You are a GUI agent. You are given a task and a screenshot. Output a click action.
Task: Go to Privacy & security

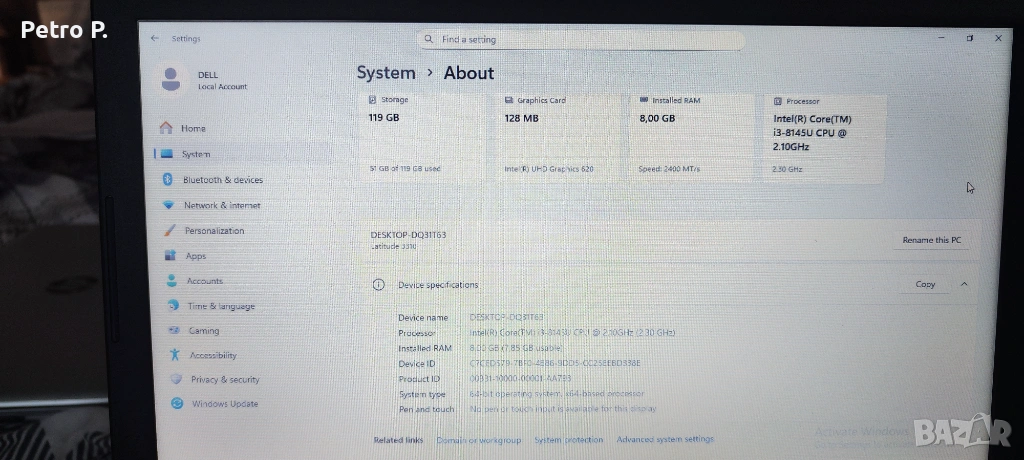click(x=224, y=380)
